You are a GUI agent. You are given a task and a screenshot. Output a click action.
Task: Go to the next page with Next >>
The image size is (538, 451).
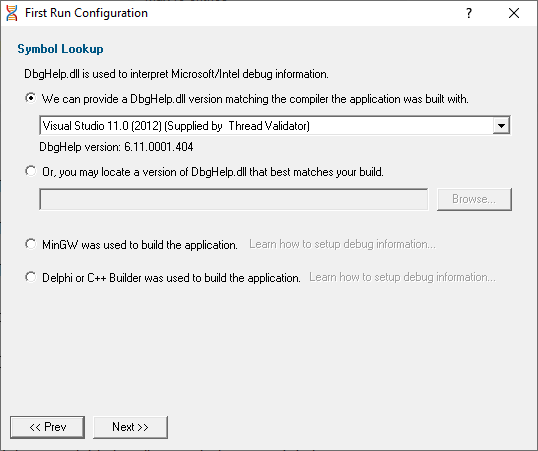(x=130, y=427)
